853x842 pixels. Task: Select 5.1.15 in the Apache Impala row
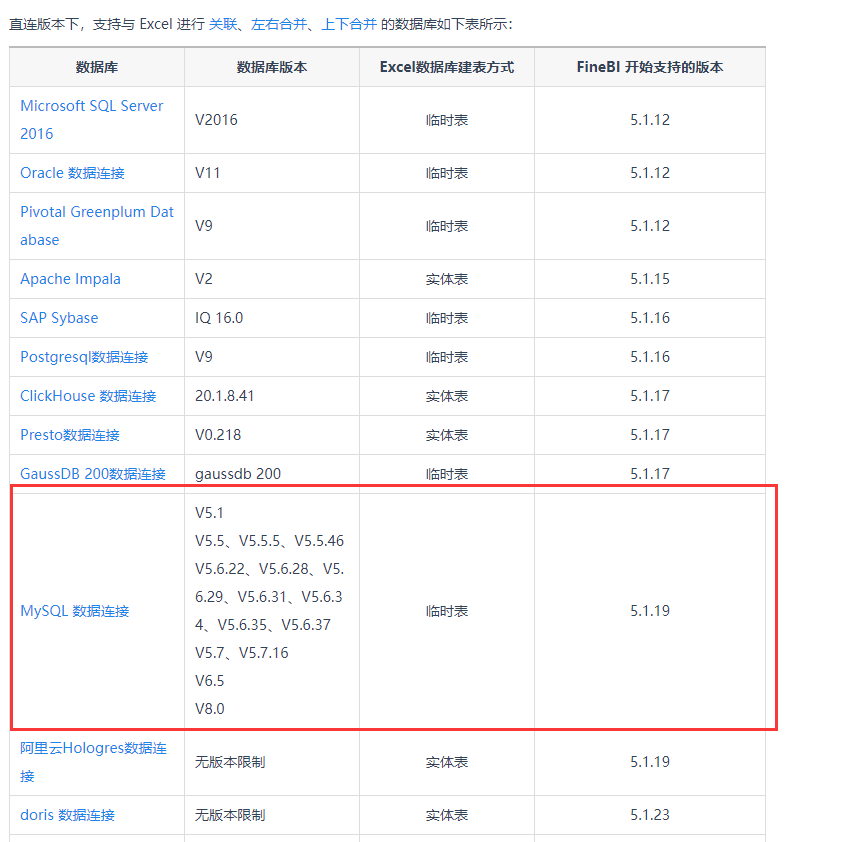click(650, 279)
